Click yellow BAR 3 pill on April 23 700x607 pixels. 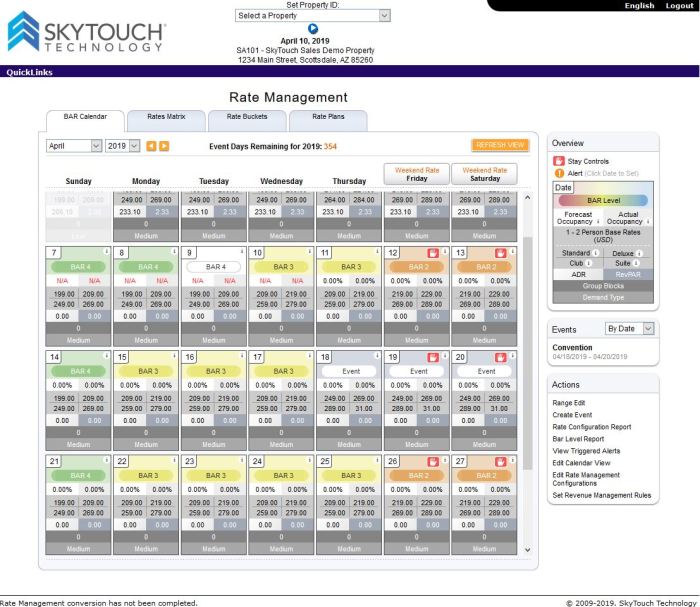coord(215,476)
